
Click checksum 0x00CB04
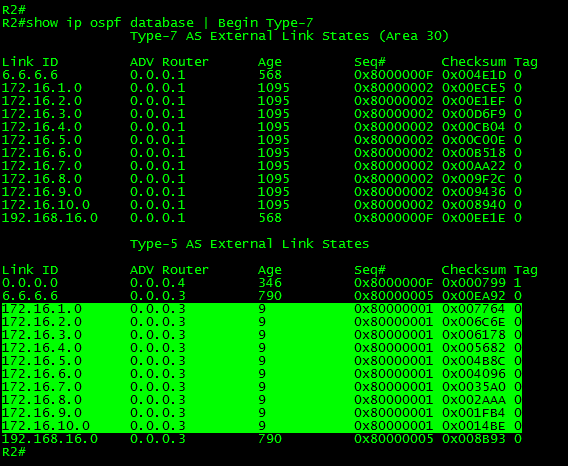(x=473, y=127)
